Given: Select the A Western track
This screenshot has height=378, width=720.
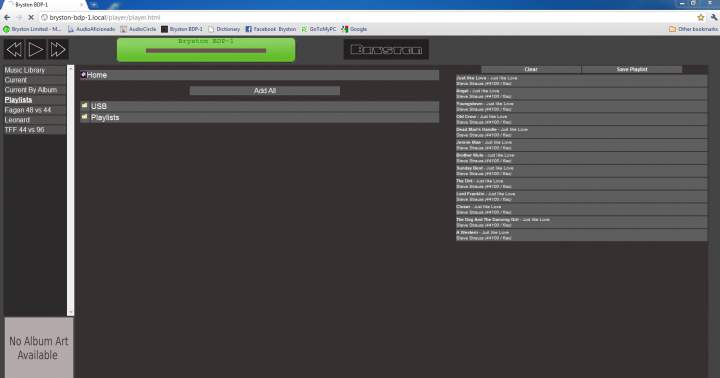Looking at the screenshot, I should pos(581,235).
